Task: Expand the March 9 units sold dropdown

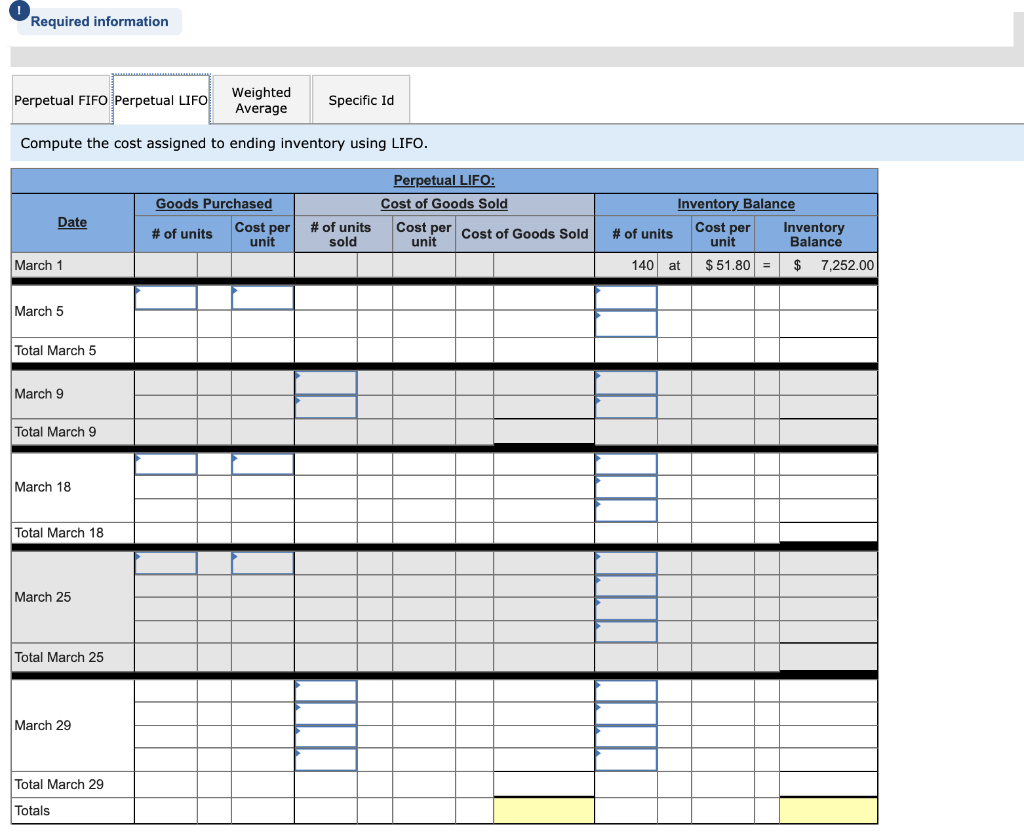Action: coord(326,382)
